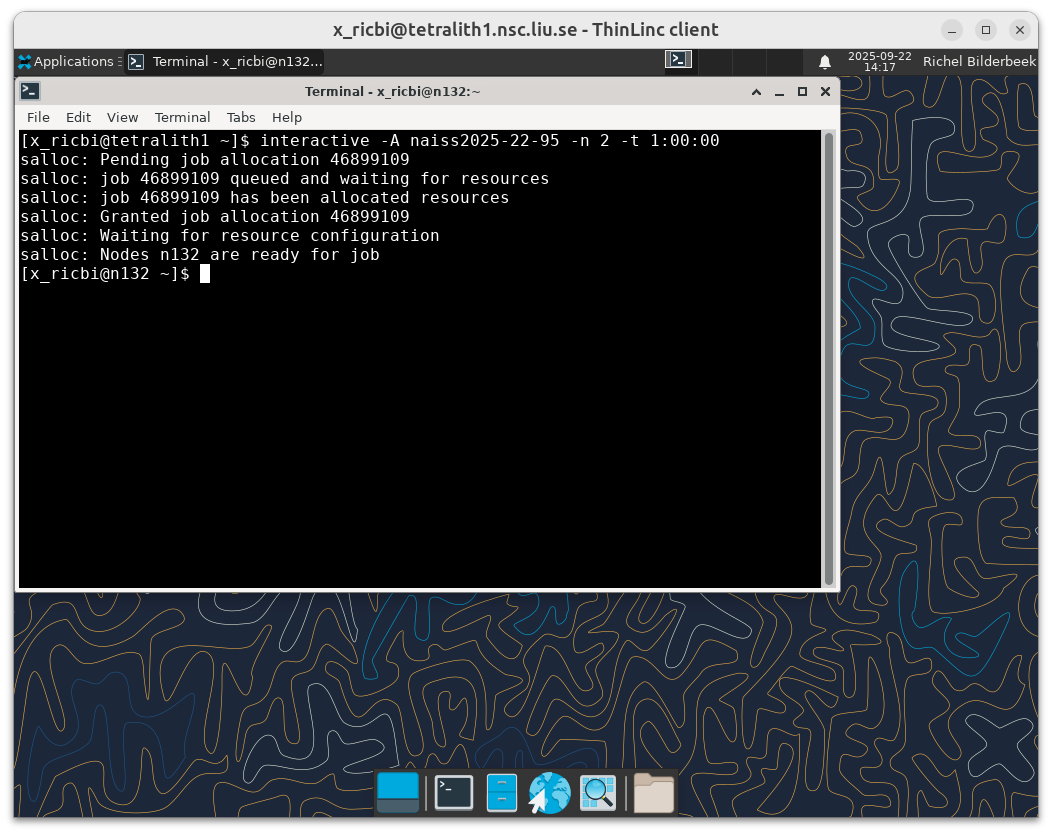Open the File menu
1052x834 pixels.
38,117
